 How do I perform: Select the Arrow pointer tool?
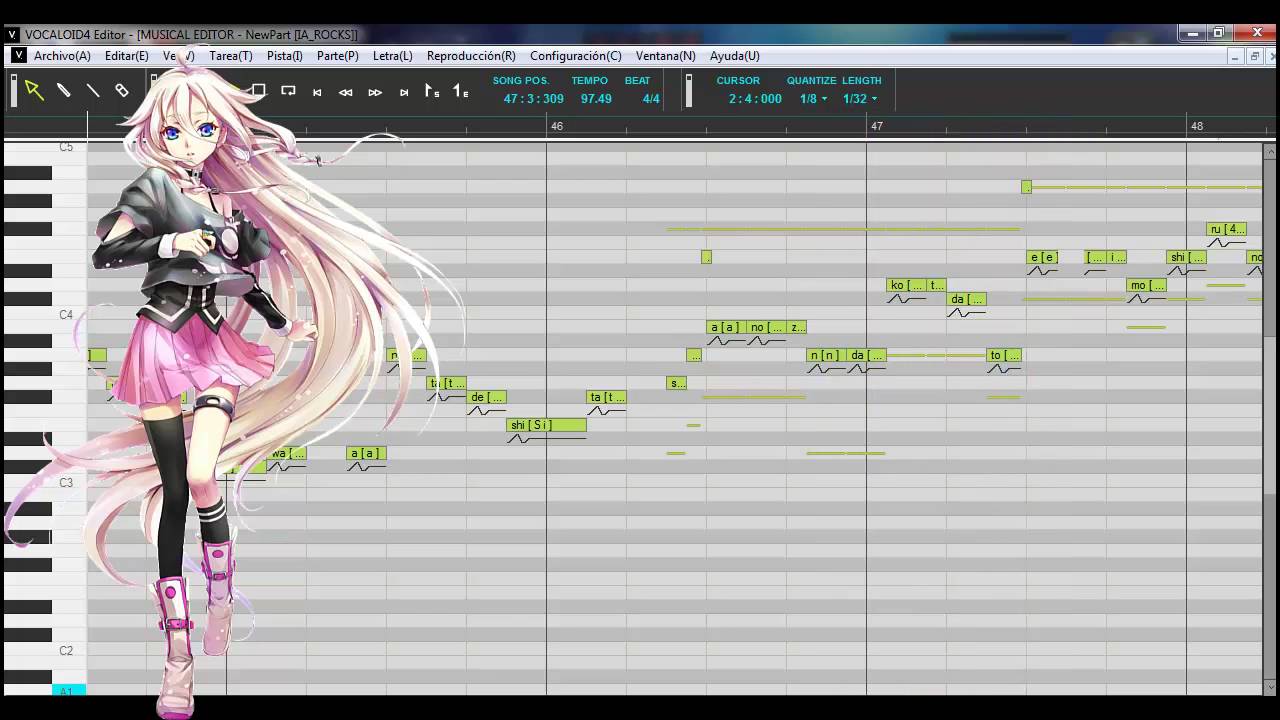pyautogui.click(x=34, y=91)
